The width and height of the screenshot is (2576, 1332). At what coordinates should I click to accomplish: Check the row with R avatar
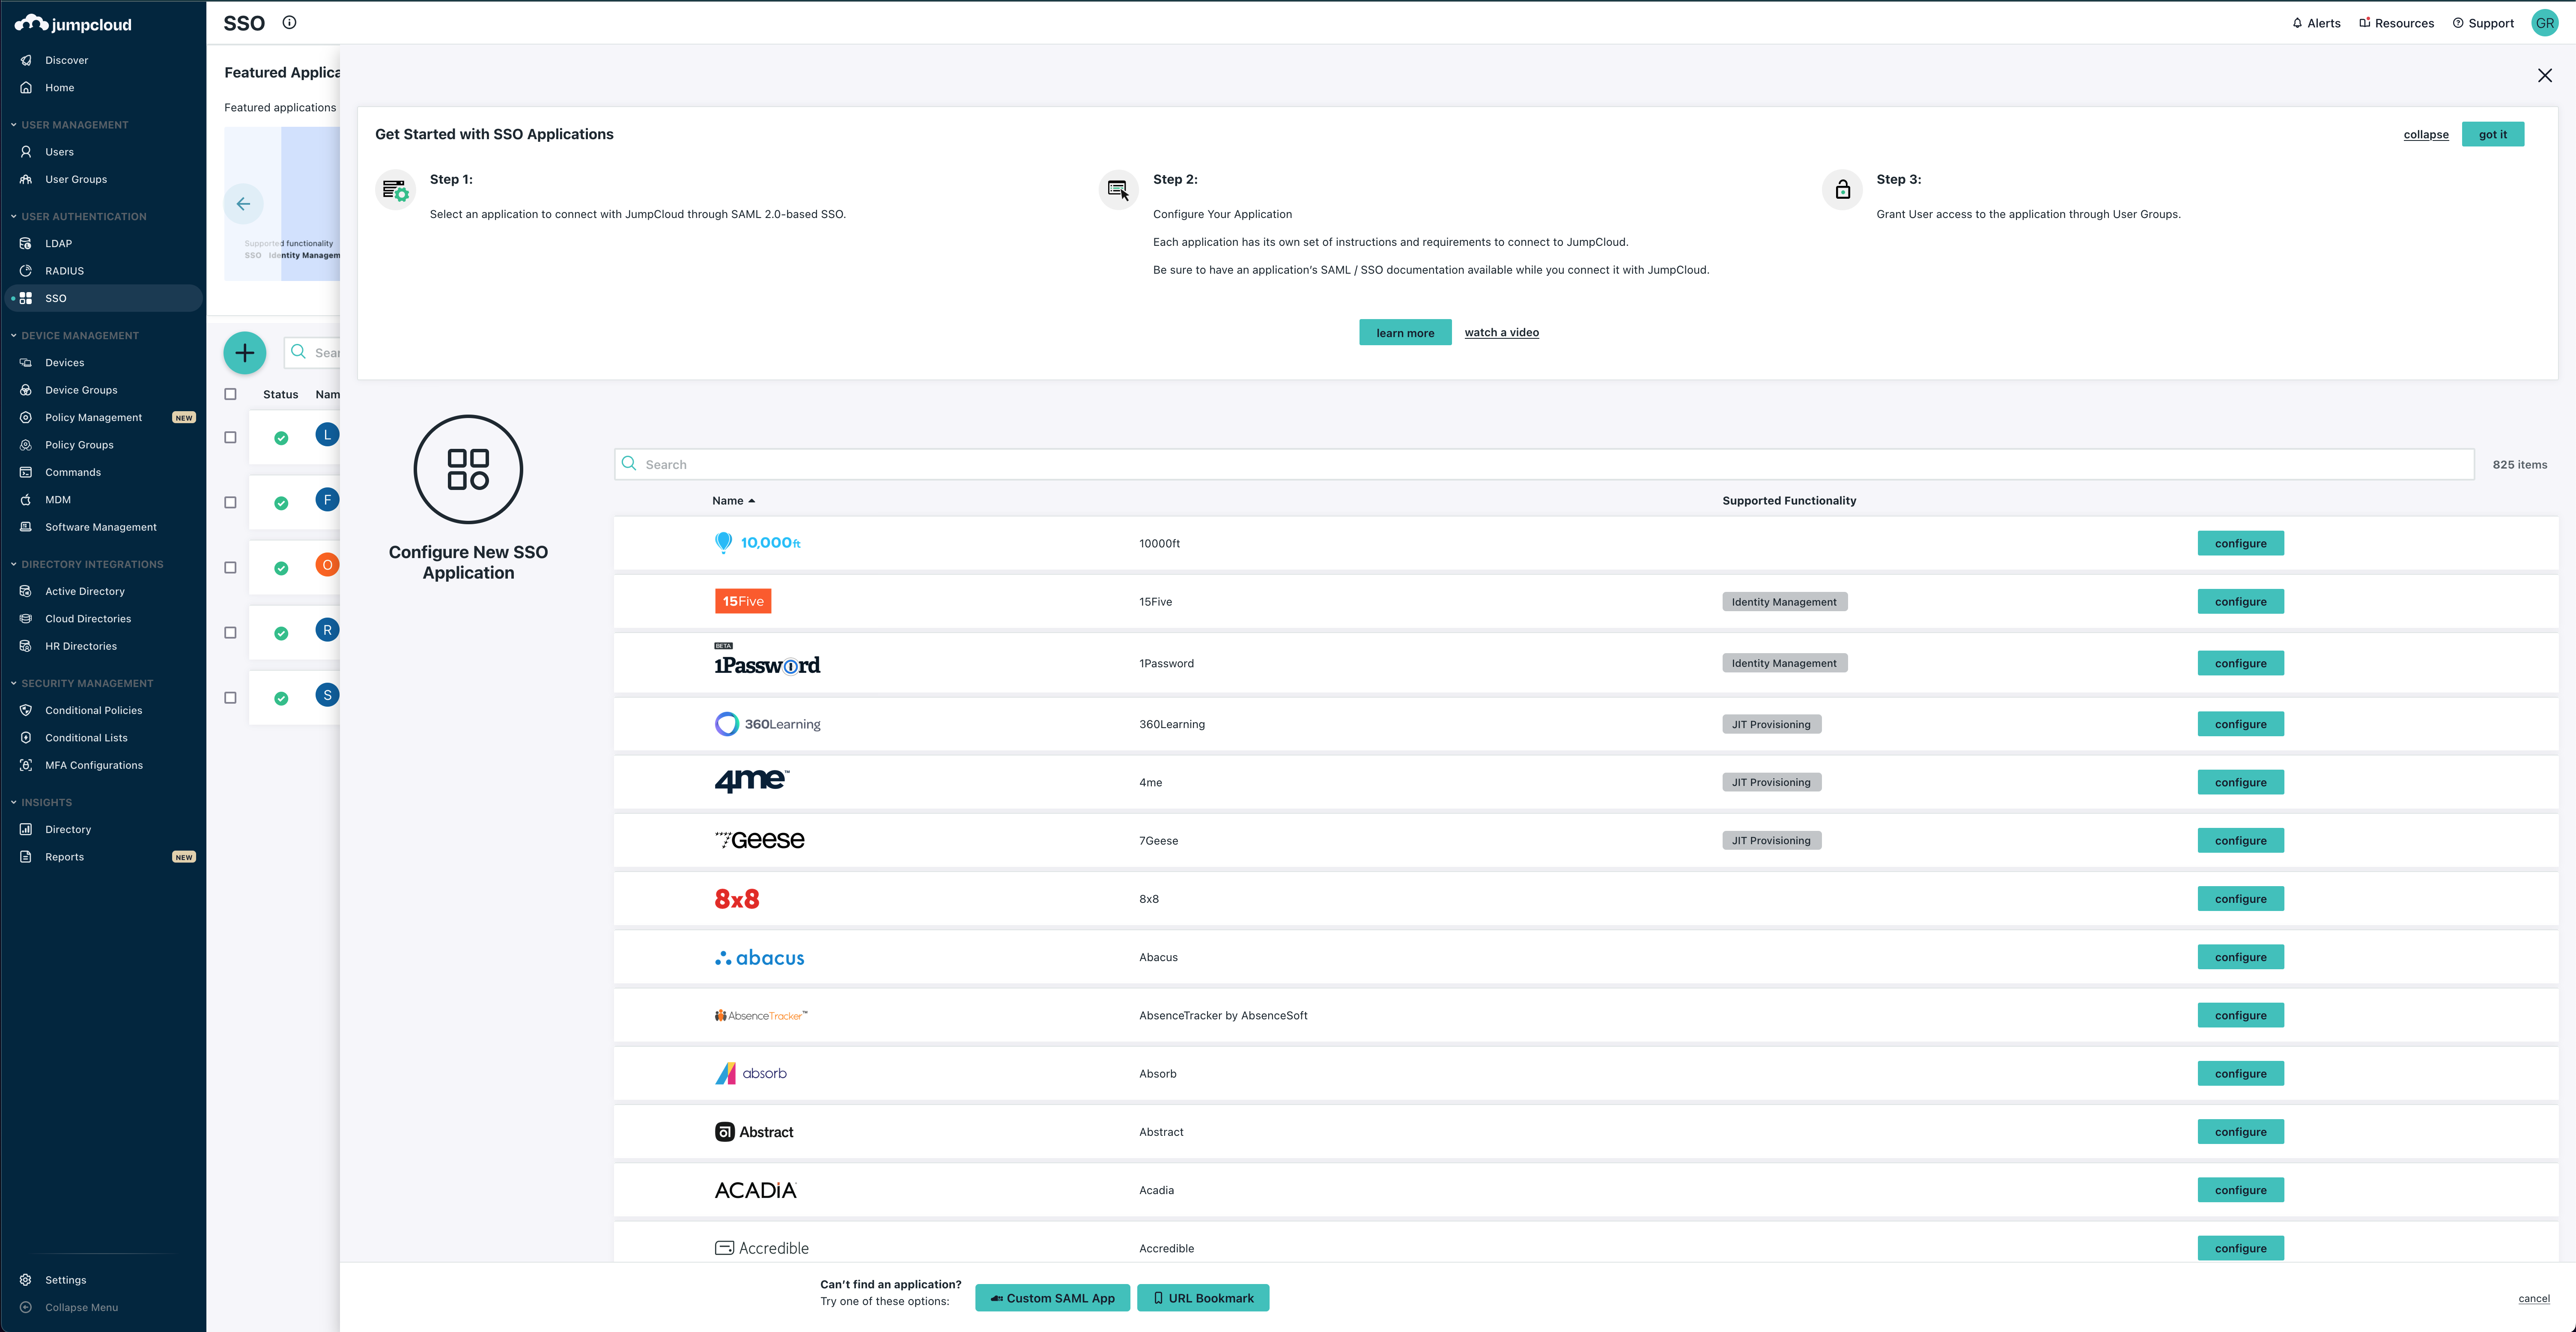point(231,632)
